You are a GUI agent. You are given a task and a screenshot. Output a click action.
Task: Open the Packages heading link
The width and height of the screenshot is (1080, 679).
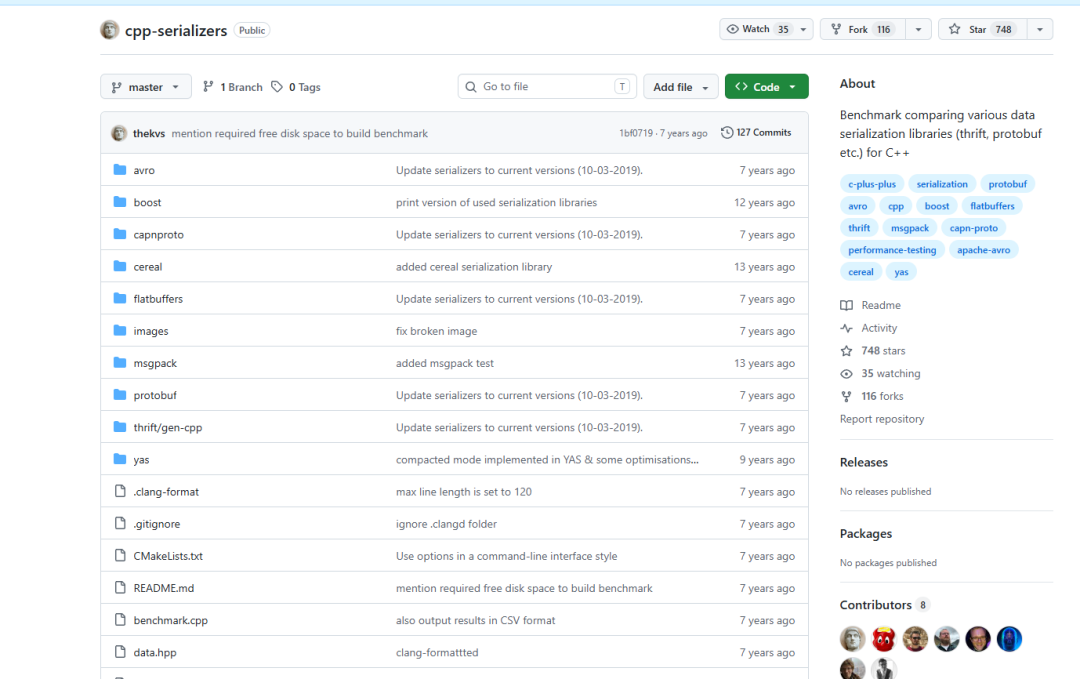[x=866, y=534]
